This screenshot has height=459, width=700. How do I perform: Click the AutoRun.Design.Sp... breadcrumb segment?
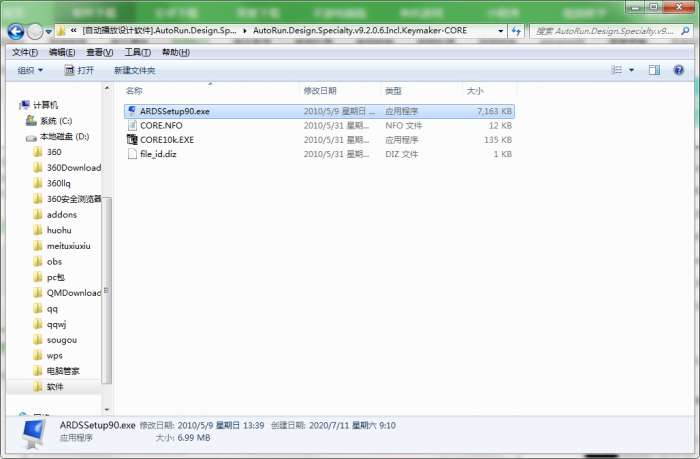click(159, 31)
